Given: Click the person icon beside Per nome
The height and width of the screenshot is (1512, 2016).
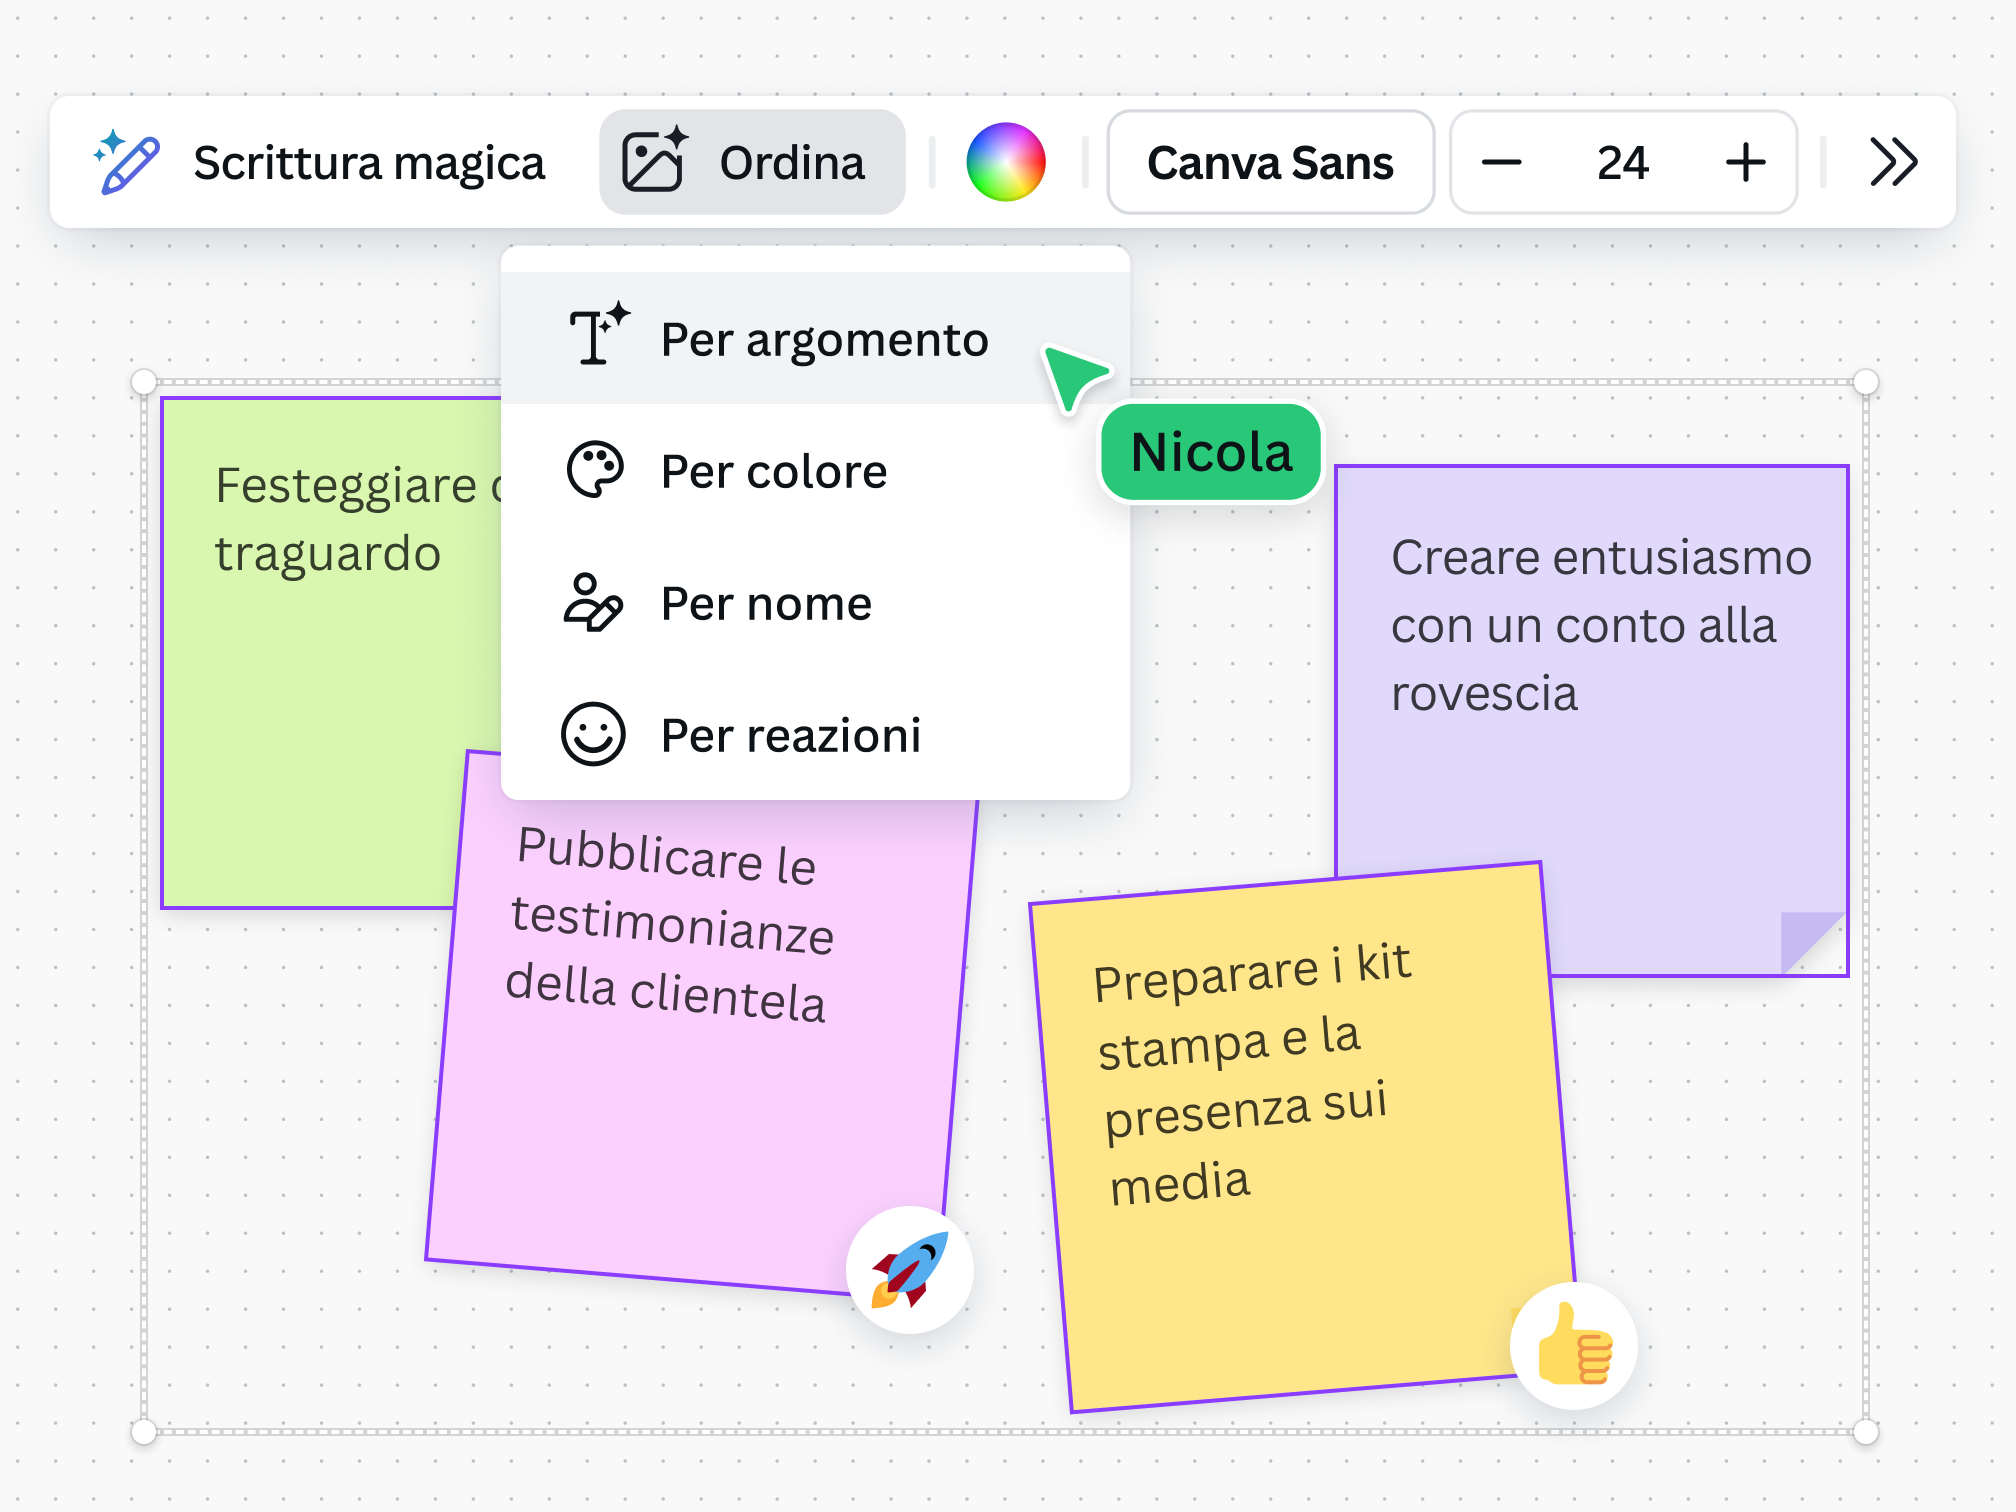Looking at the screenshot, I should (x=592, y=602).
